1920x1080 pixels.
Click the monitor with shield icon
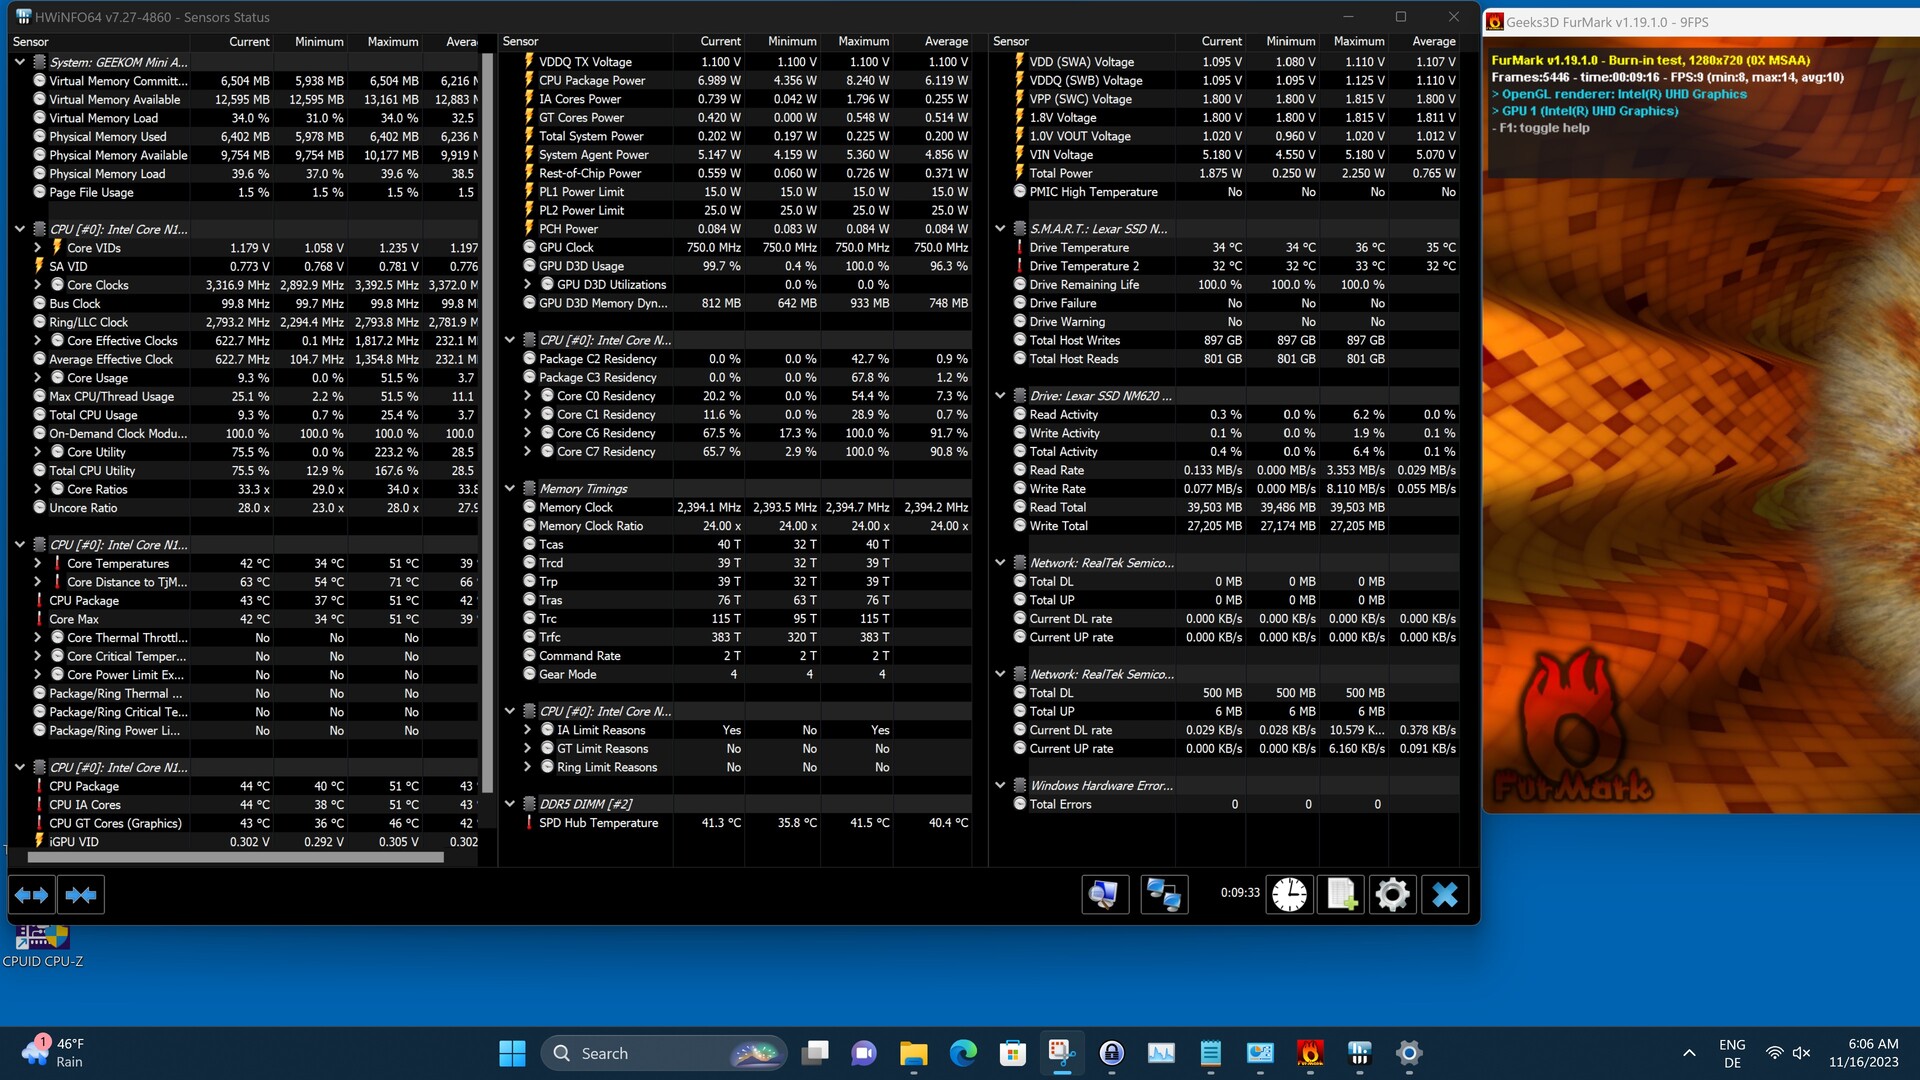point(1104,894)
